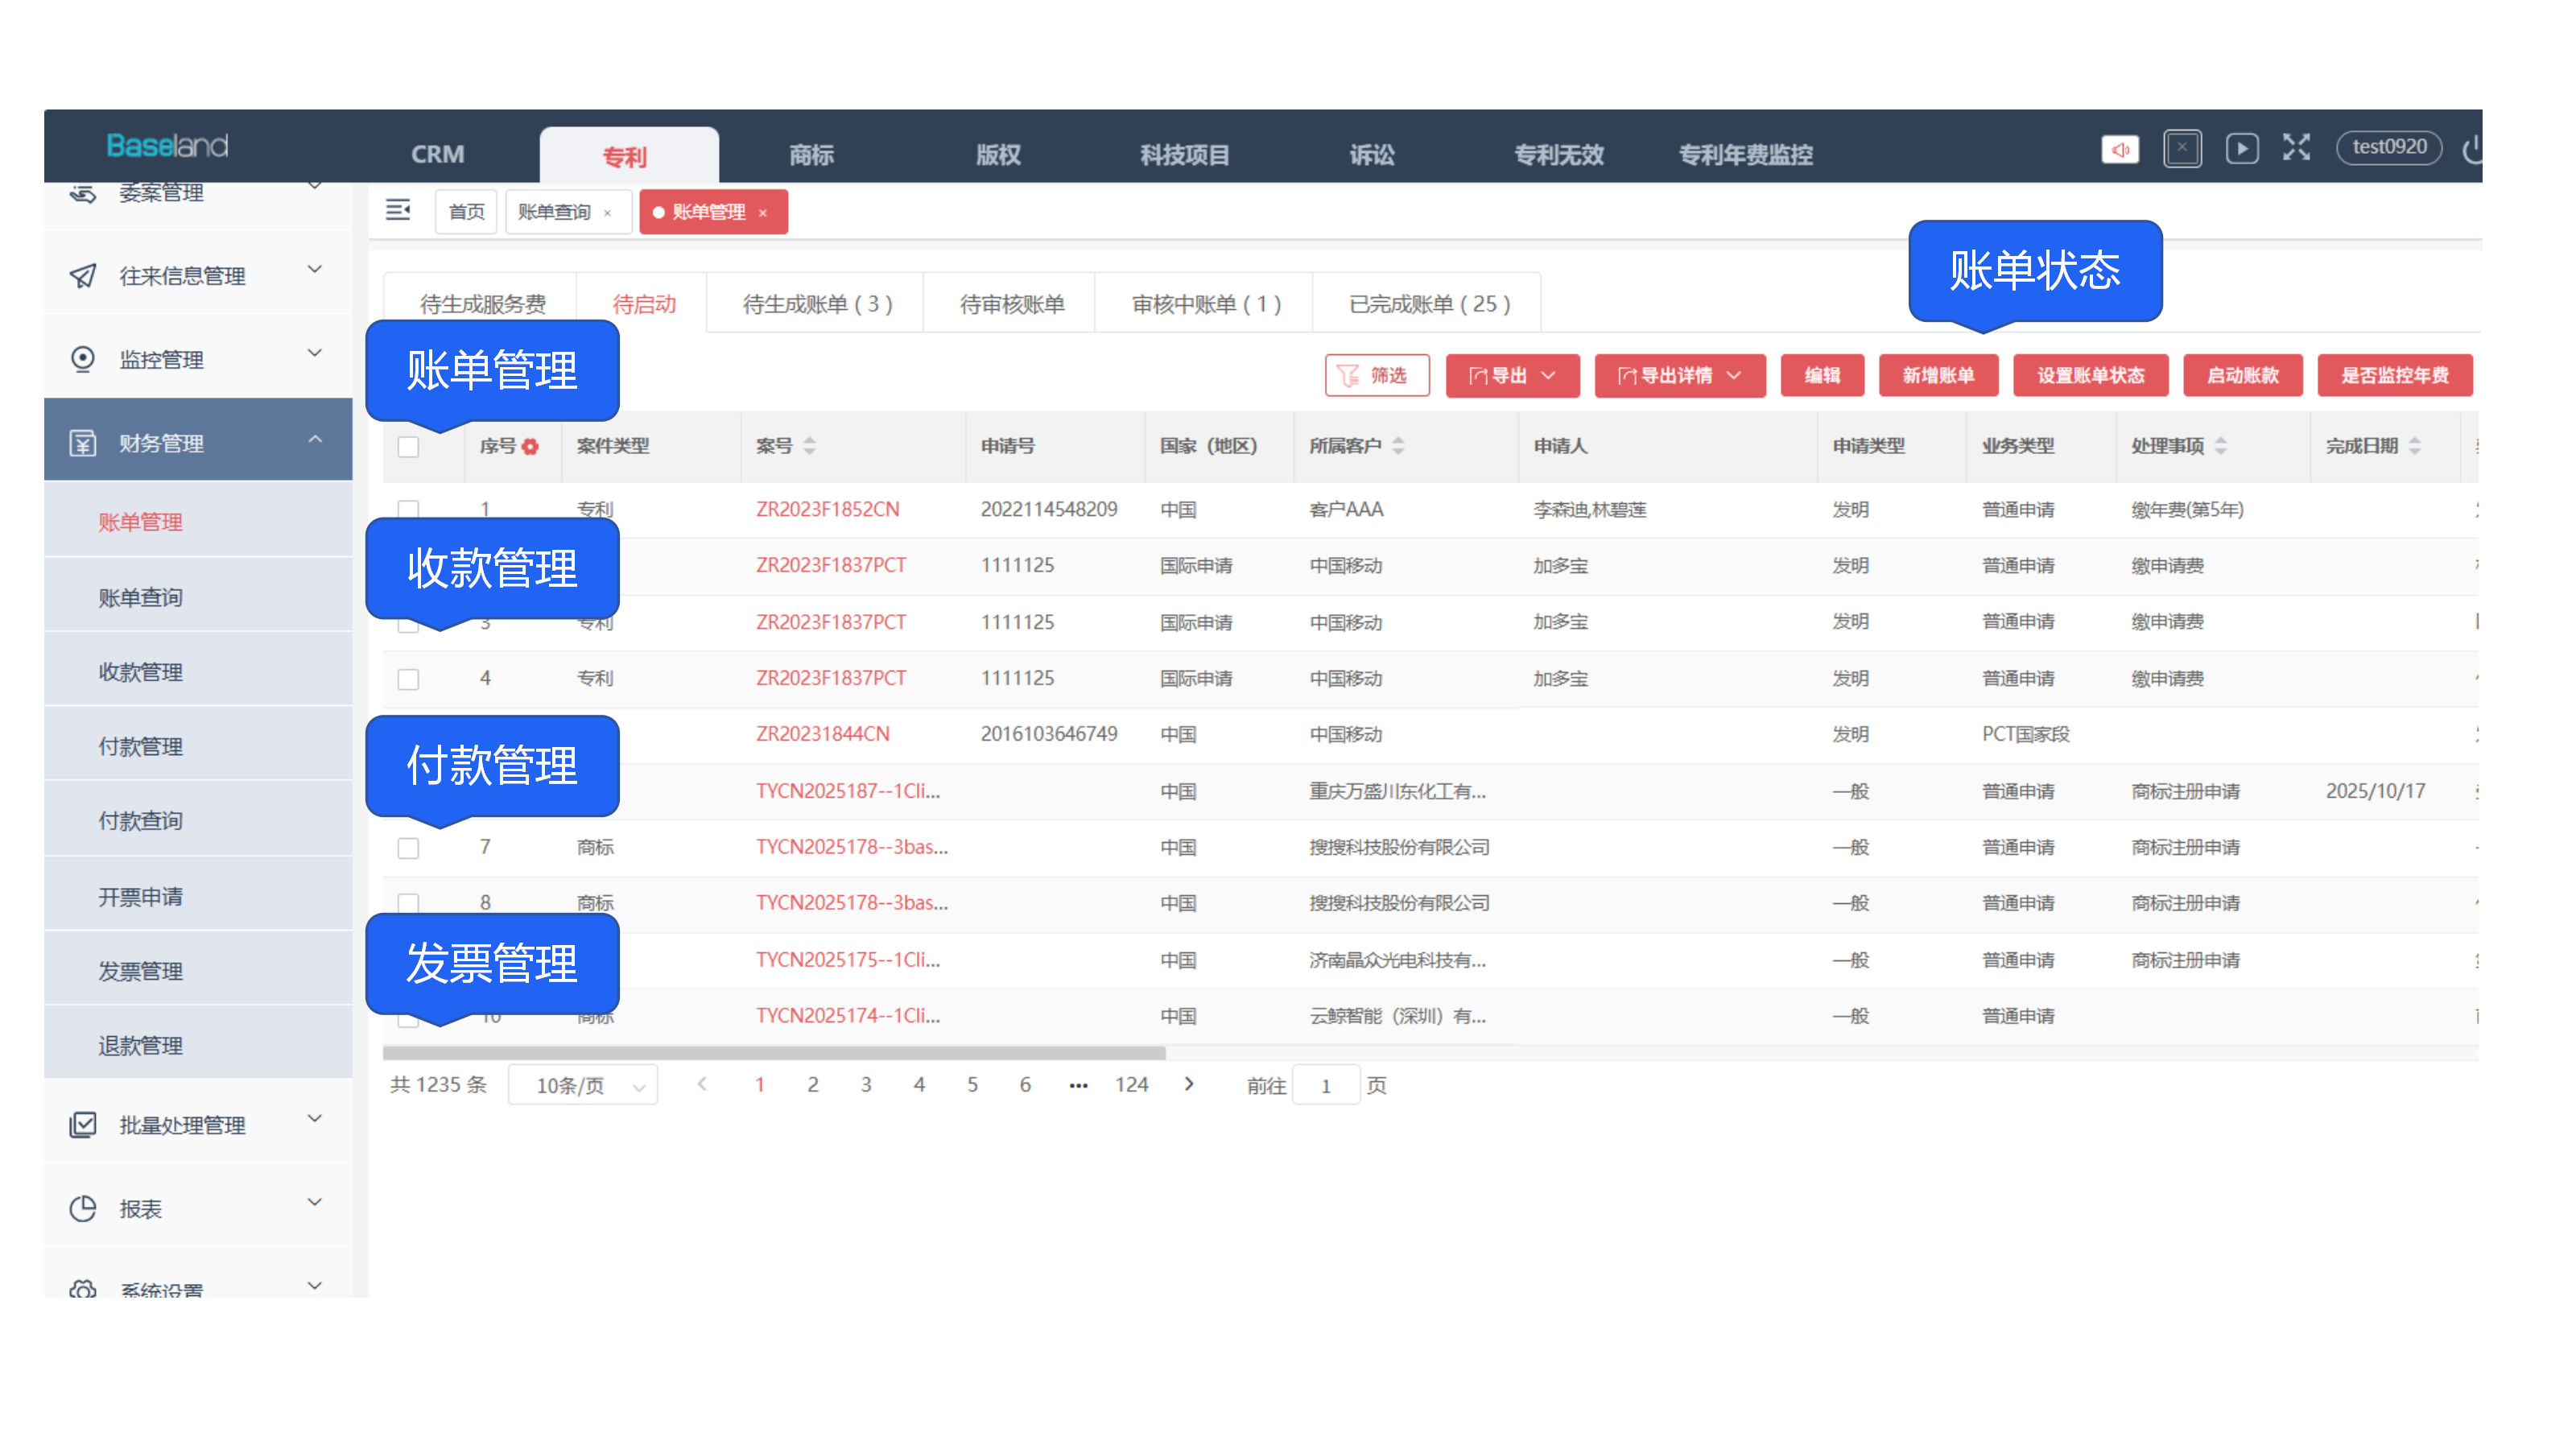Switch to the 商标 top tab
Screen dimensions: 2576x1449
(x=811, y=155)
